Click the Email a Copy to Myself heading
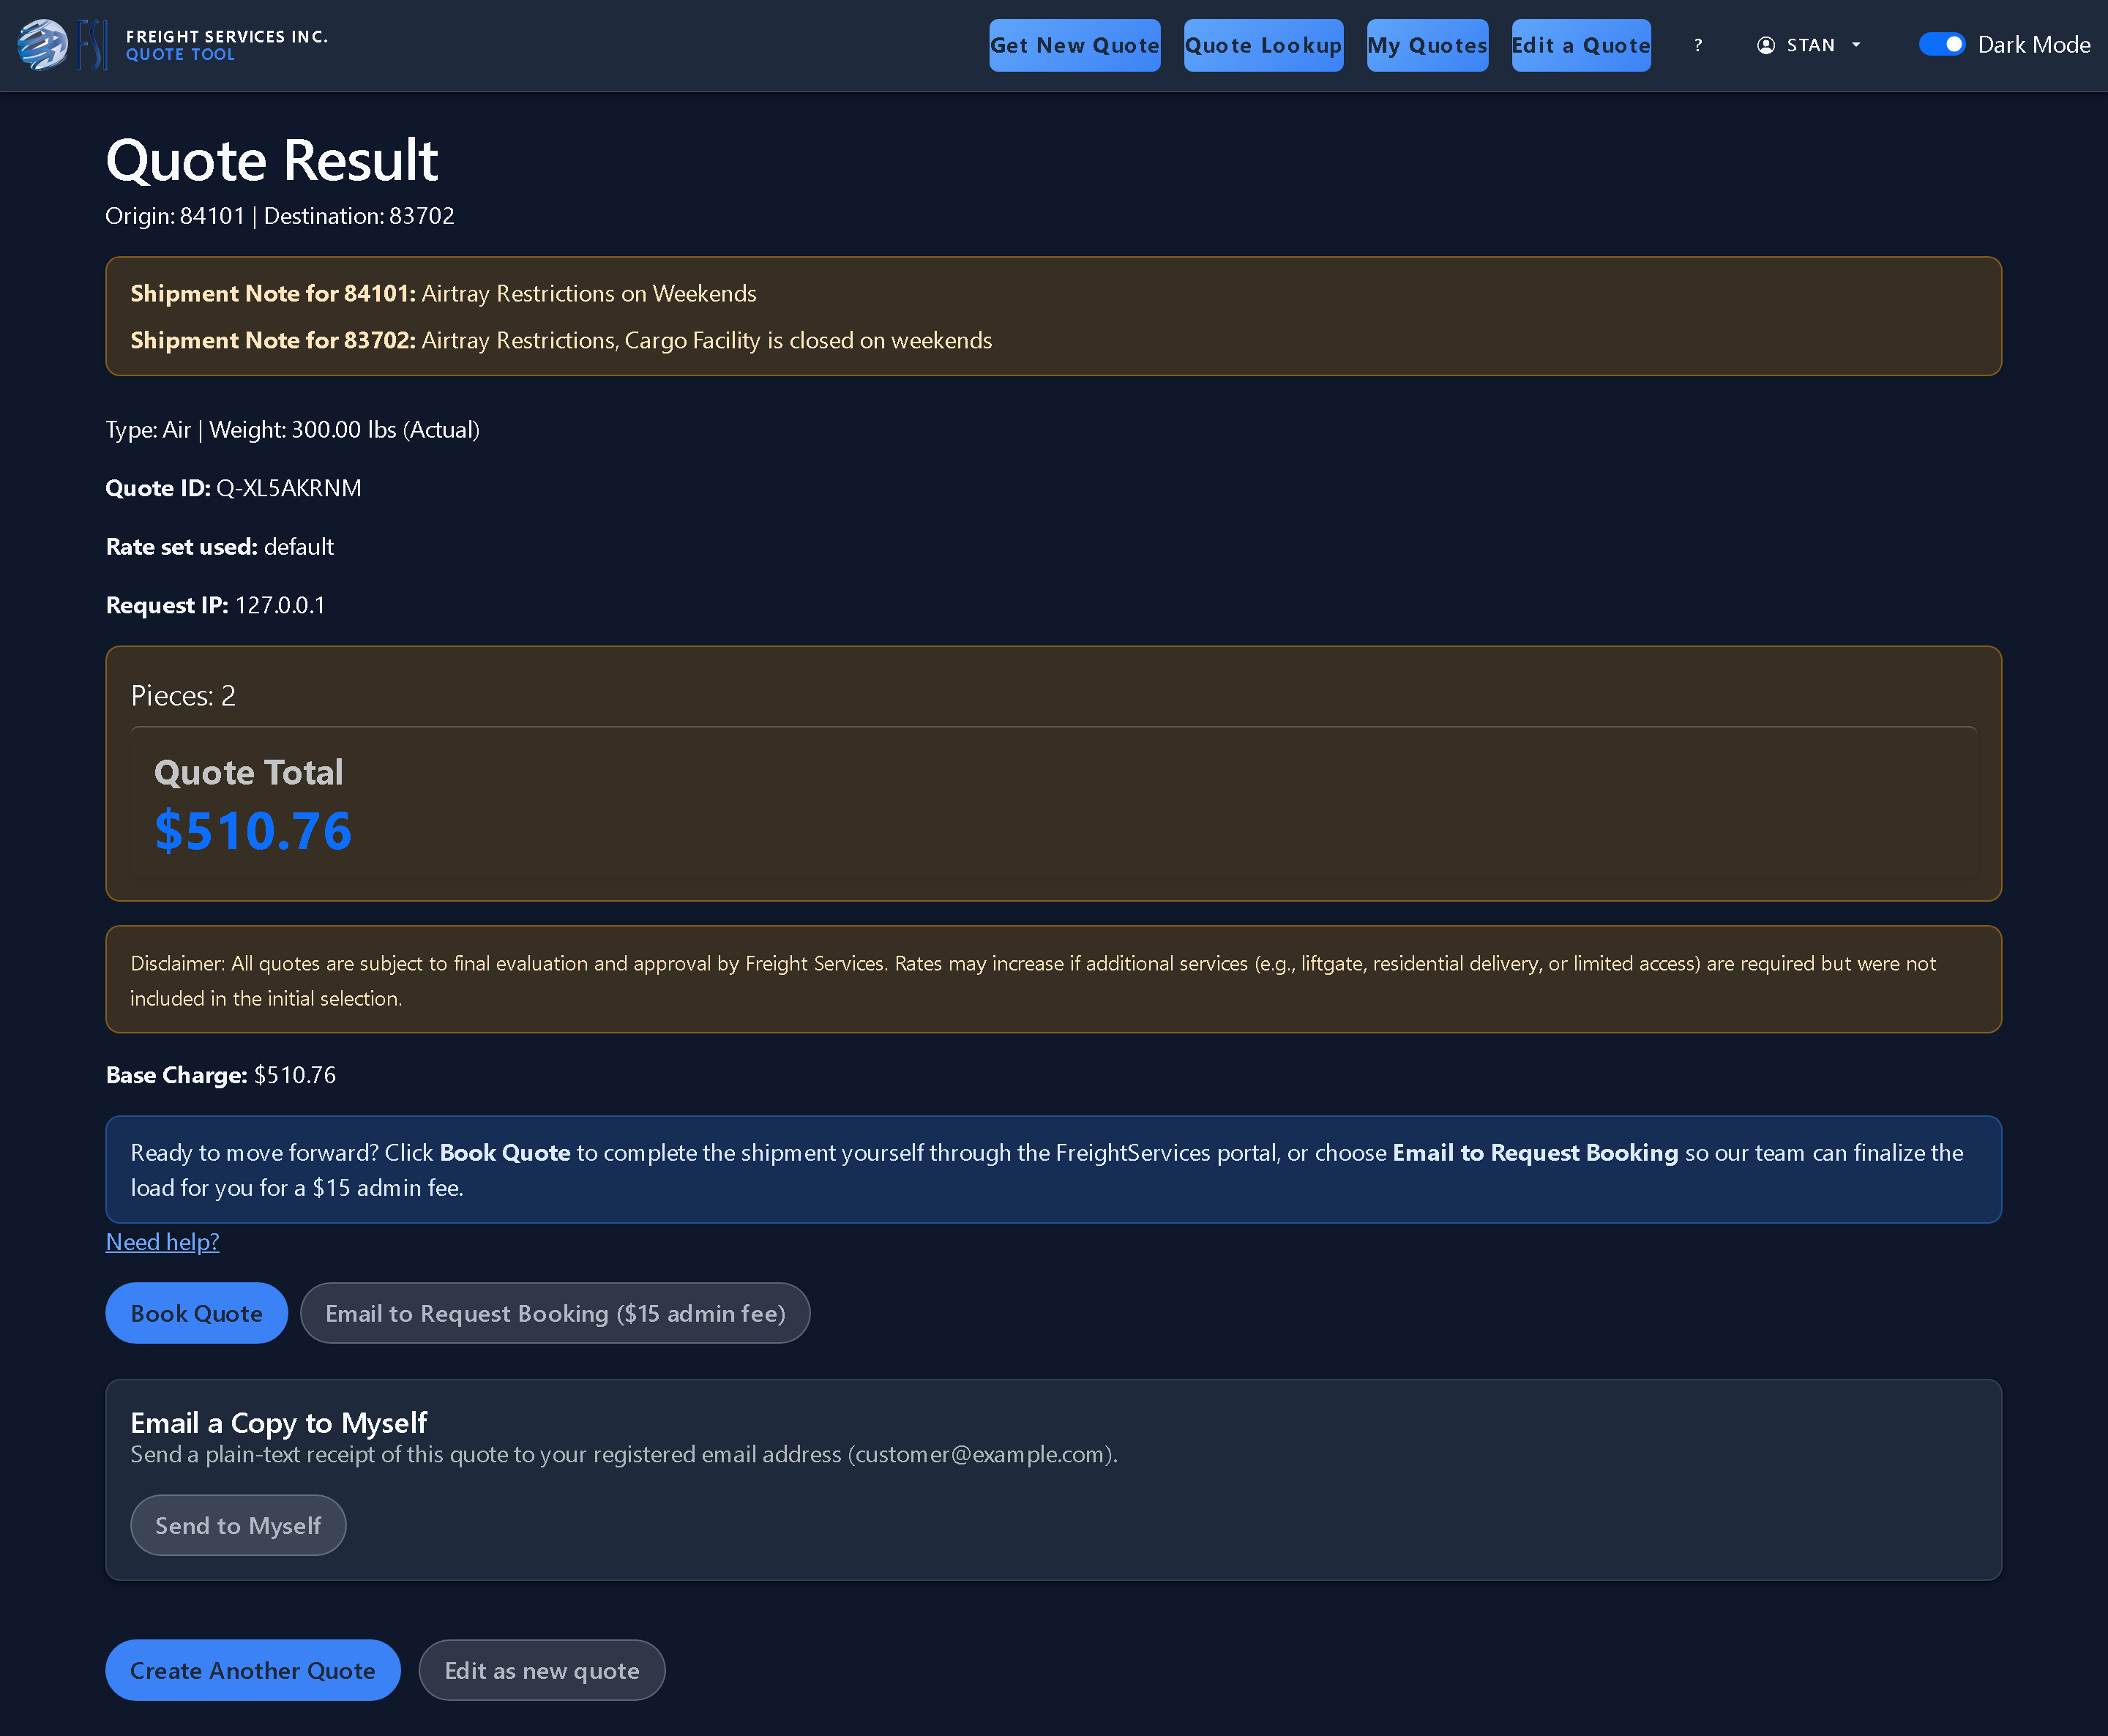This screenshot has height=1736, width=2108. pyautogui.click(x=279, y=1422)
